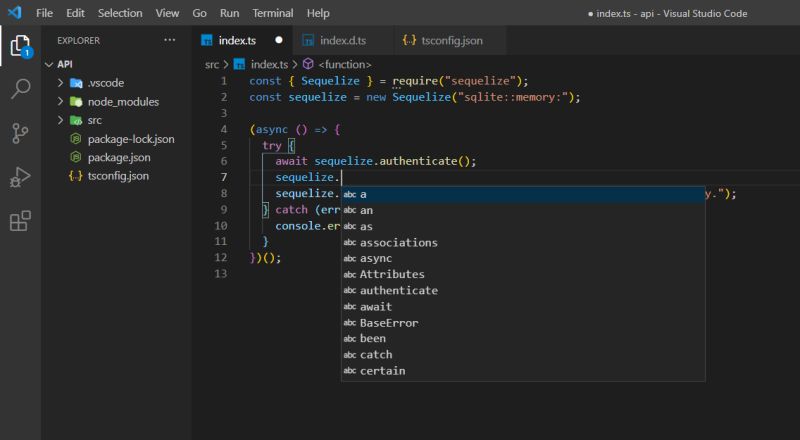Screen dimensions: 800x440
Task: Click the EXPLORER panel title
Action: pyautogui.click(x=79, y=40)
